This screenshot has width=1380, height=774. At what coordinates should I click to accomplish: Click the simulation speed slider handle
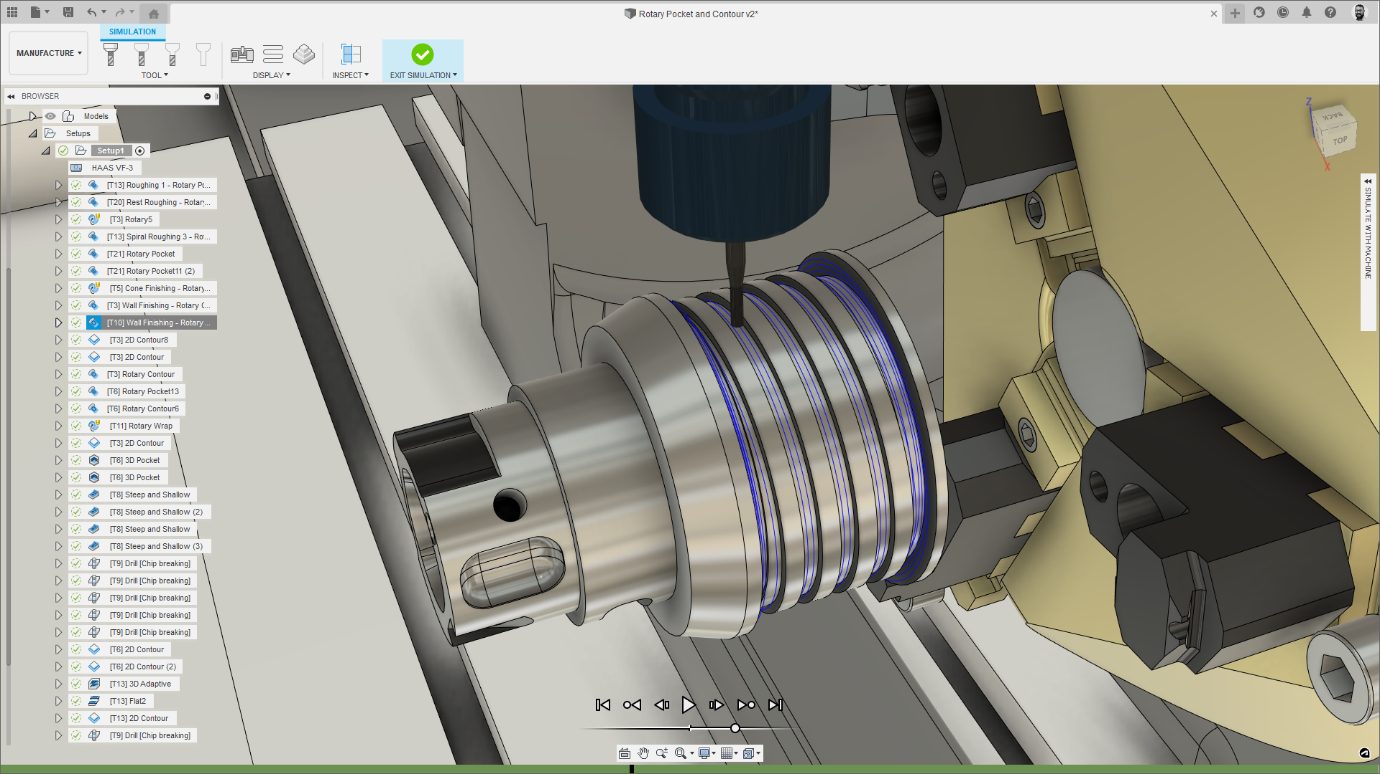tap(735, 728)
